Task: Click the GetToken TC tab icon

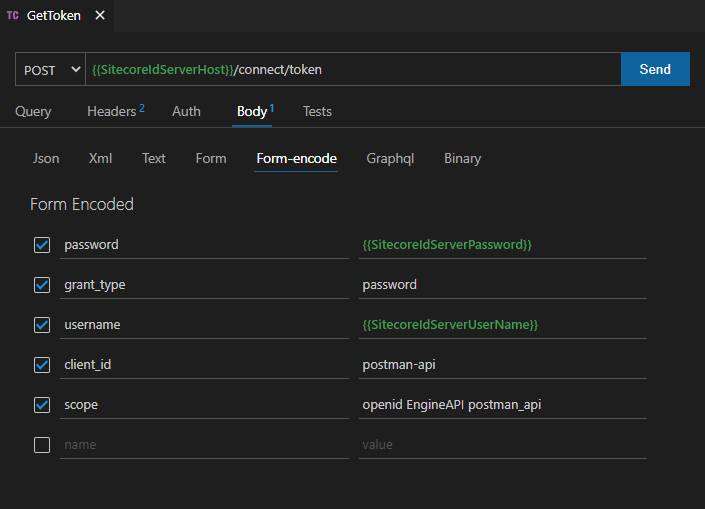Action: [13, 16]
